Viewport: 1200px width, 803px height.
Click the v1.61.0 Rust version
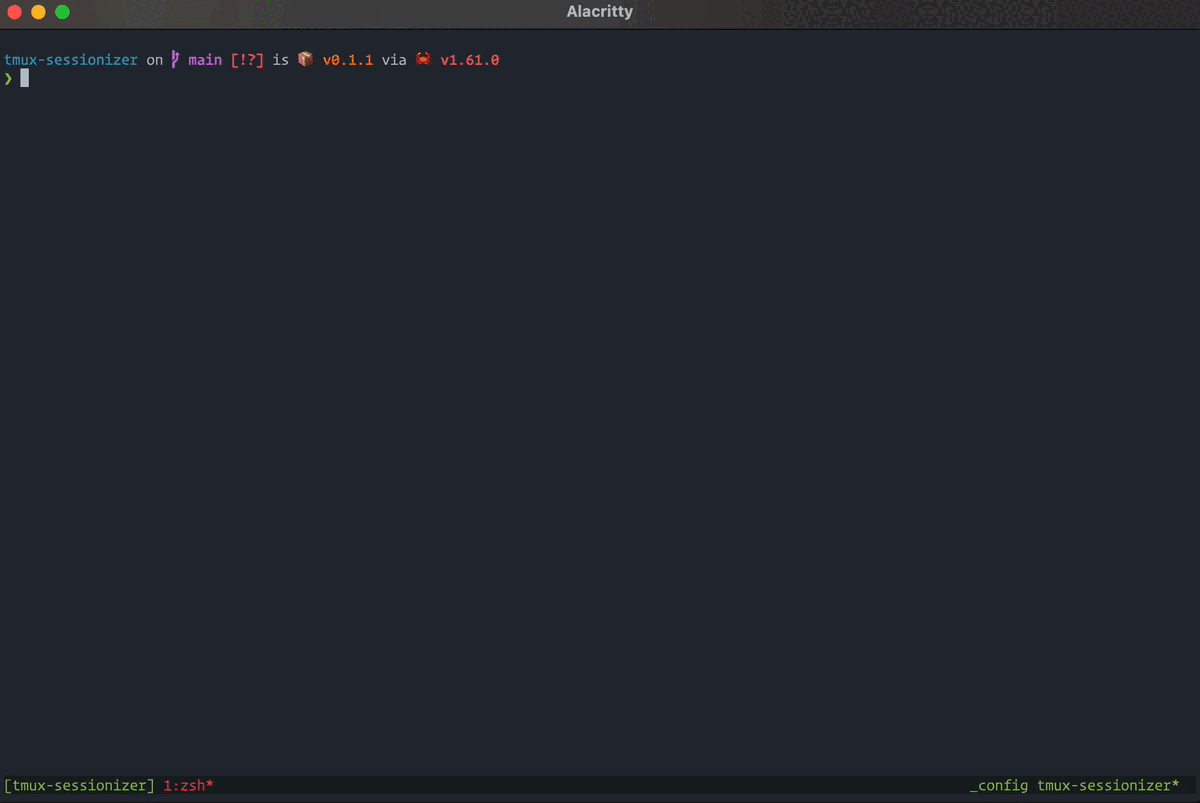[x=469, y=60]
